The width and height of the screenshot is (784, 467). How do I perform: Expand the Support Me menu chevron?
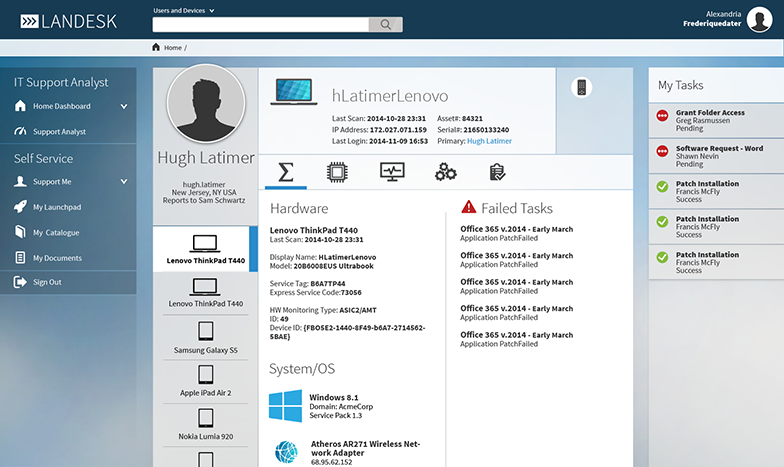click(x=124, y=182)
